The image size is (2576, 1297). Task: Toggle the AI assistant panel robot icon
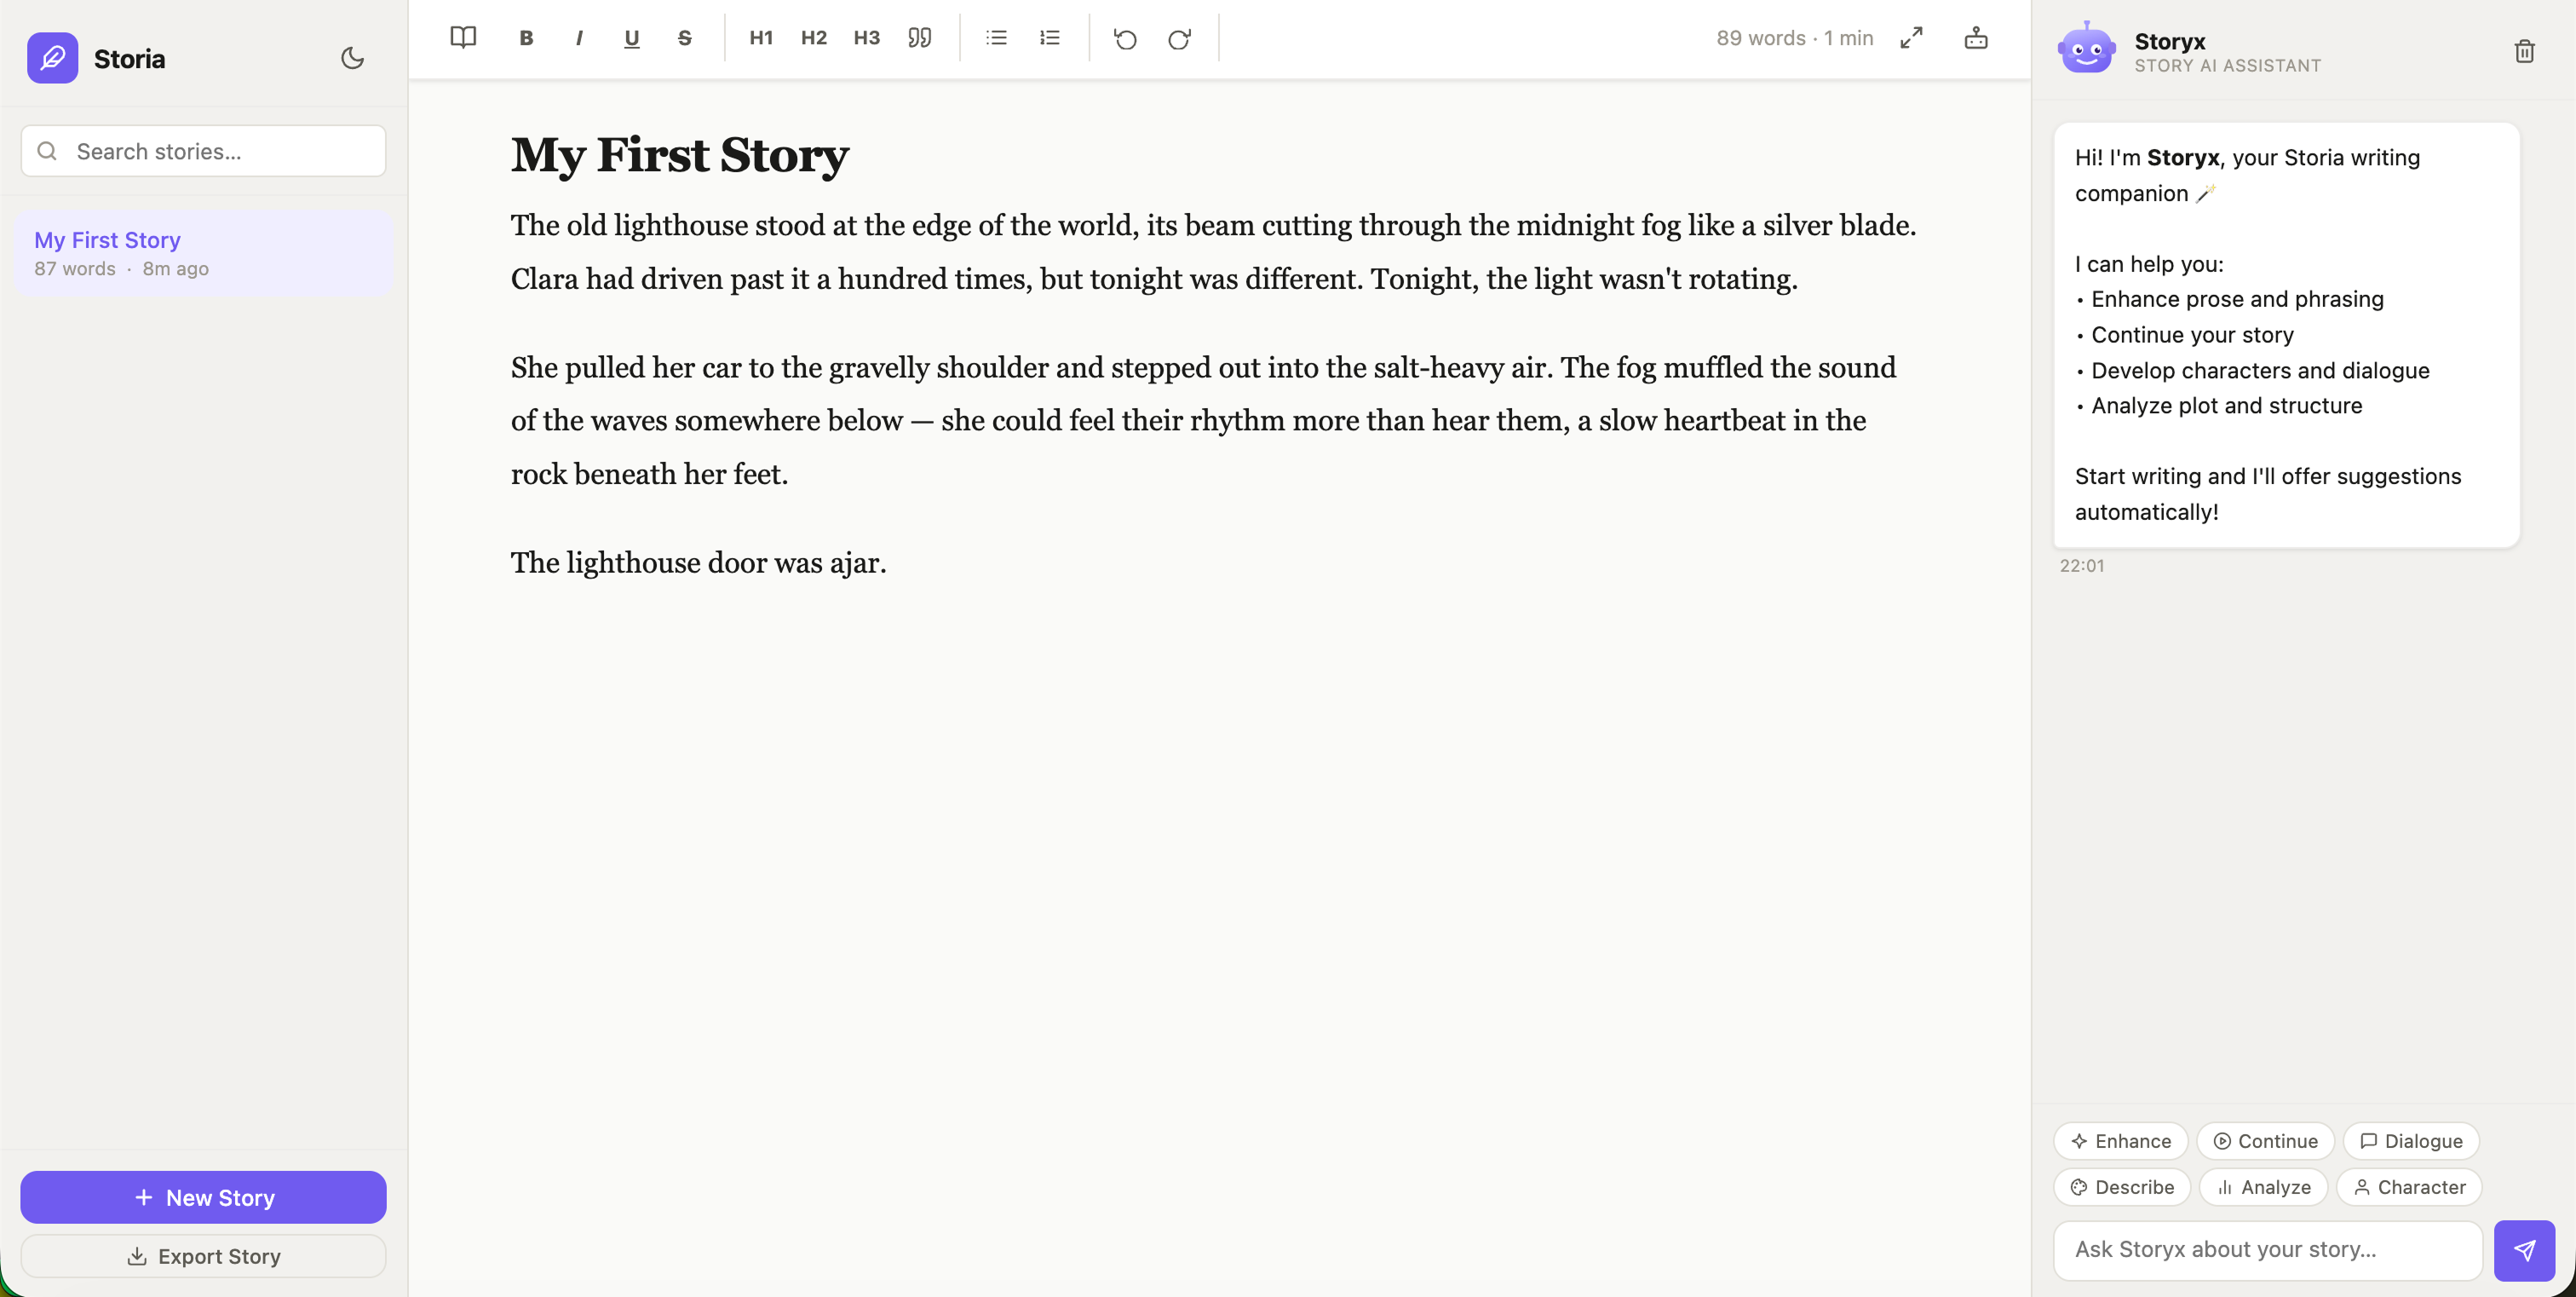[x=1976, y=38]
